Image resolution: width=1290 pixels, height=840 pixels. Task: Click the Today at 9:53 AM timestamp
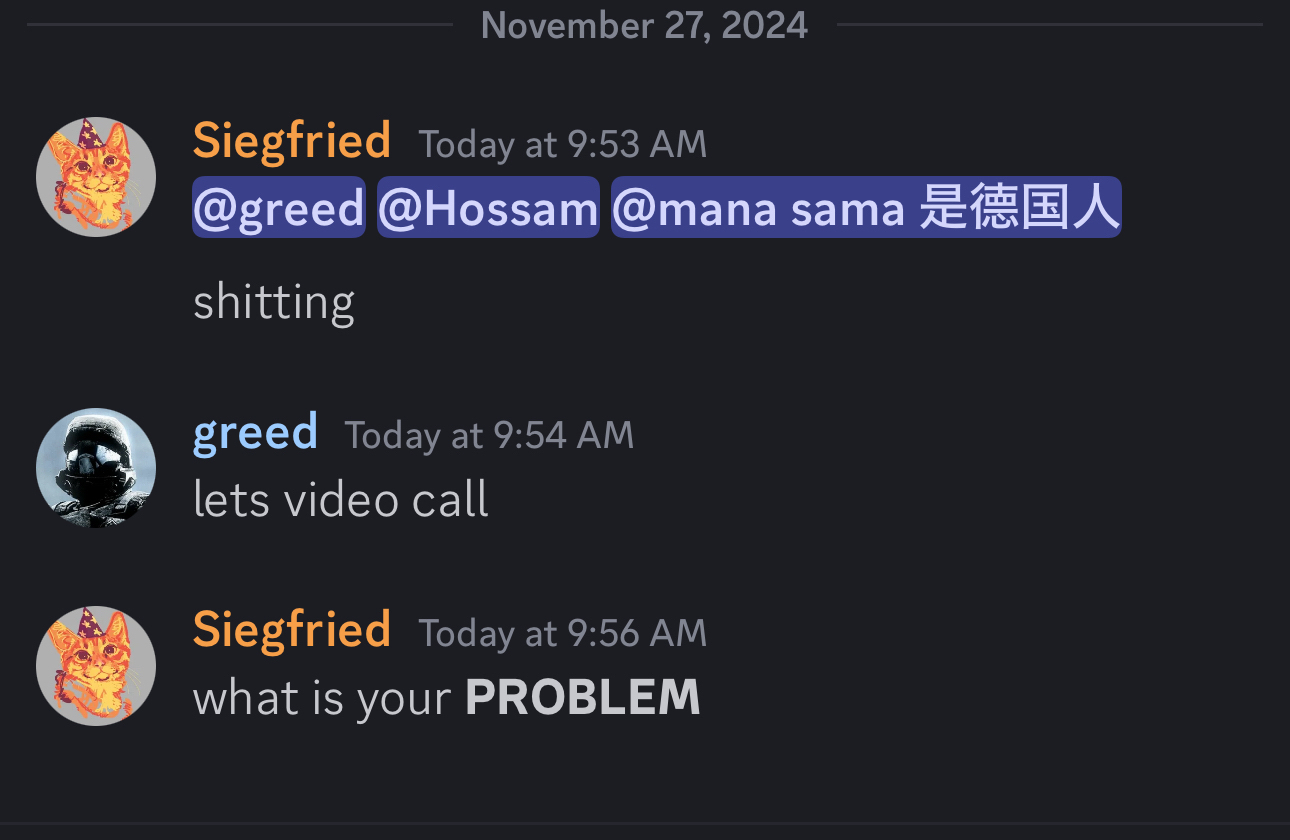(x=562, y=144)
